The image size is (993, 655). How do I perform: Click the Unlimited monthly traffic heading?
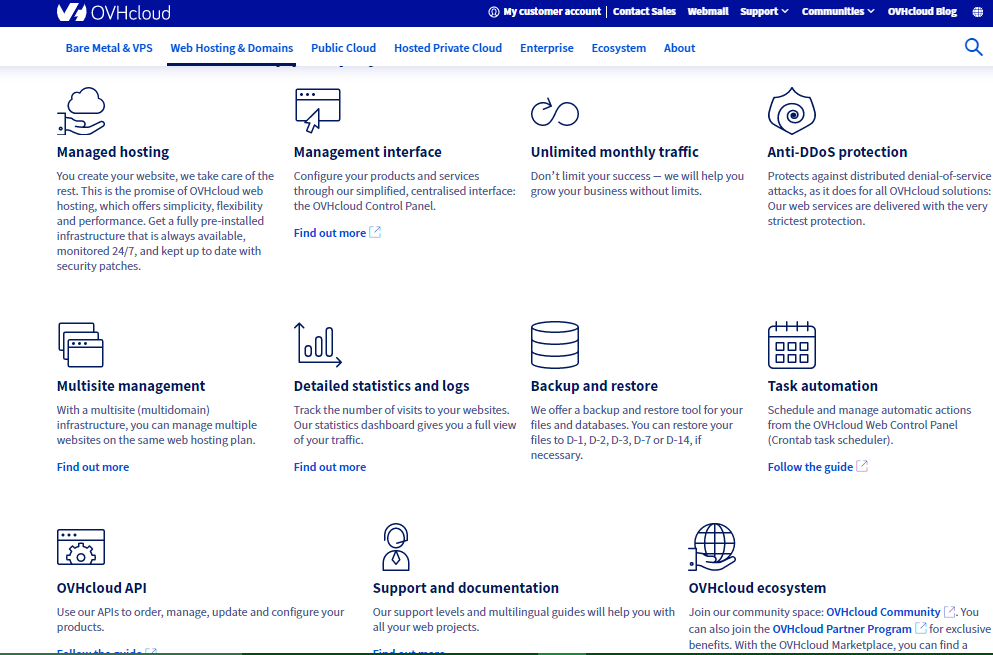[614, 152]
